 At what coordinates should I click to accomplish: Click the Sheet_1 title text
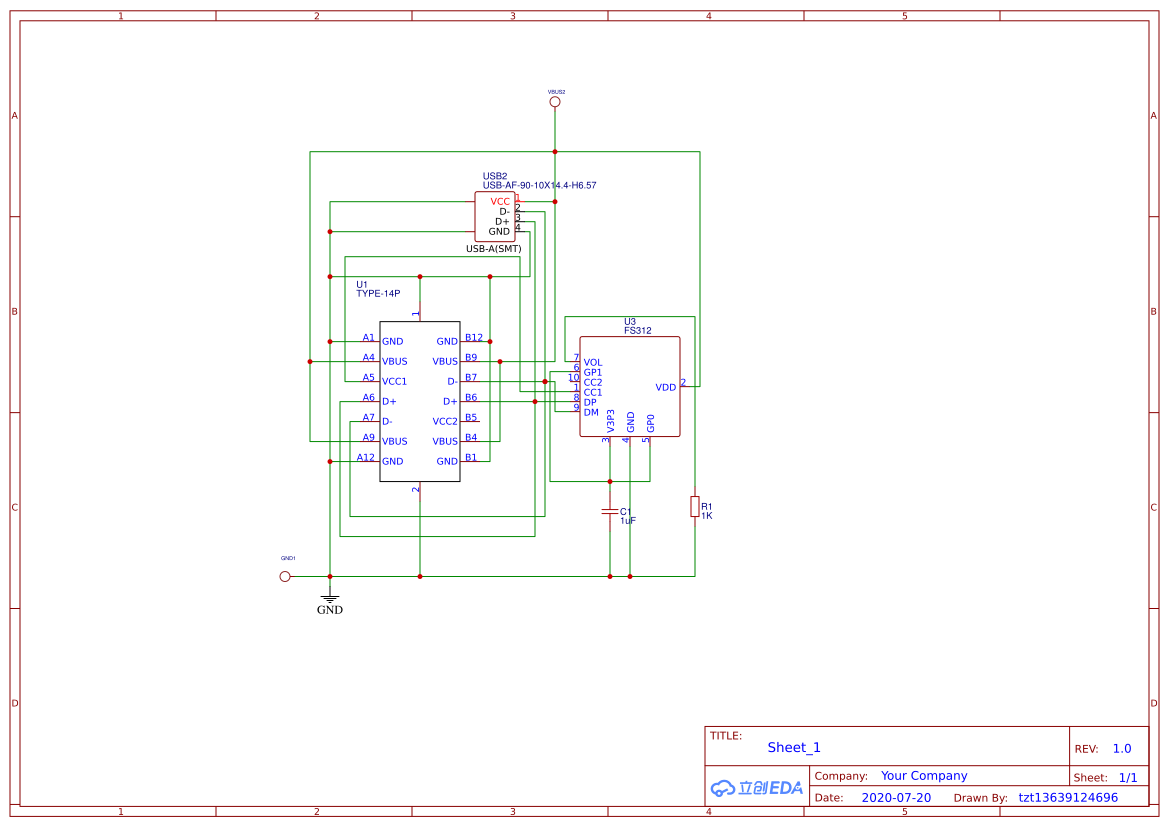click(794, 747)
